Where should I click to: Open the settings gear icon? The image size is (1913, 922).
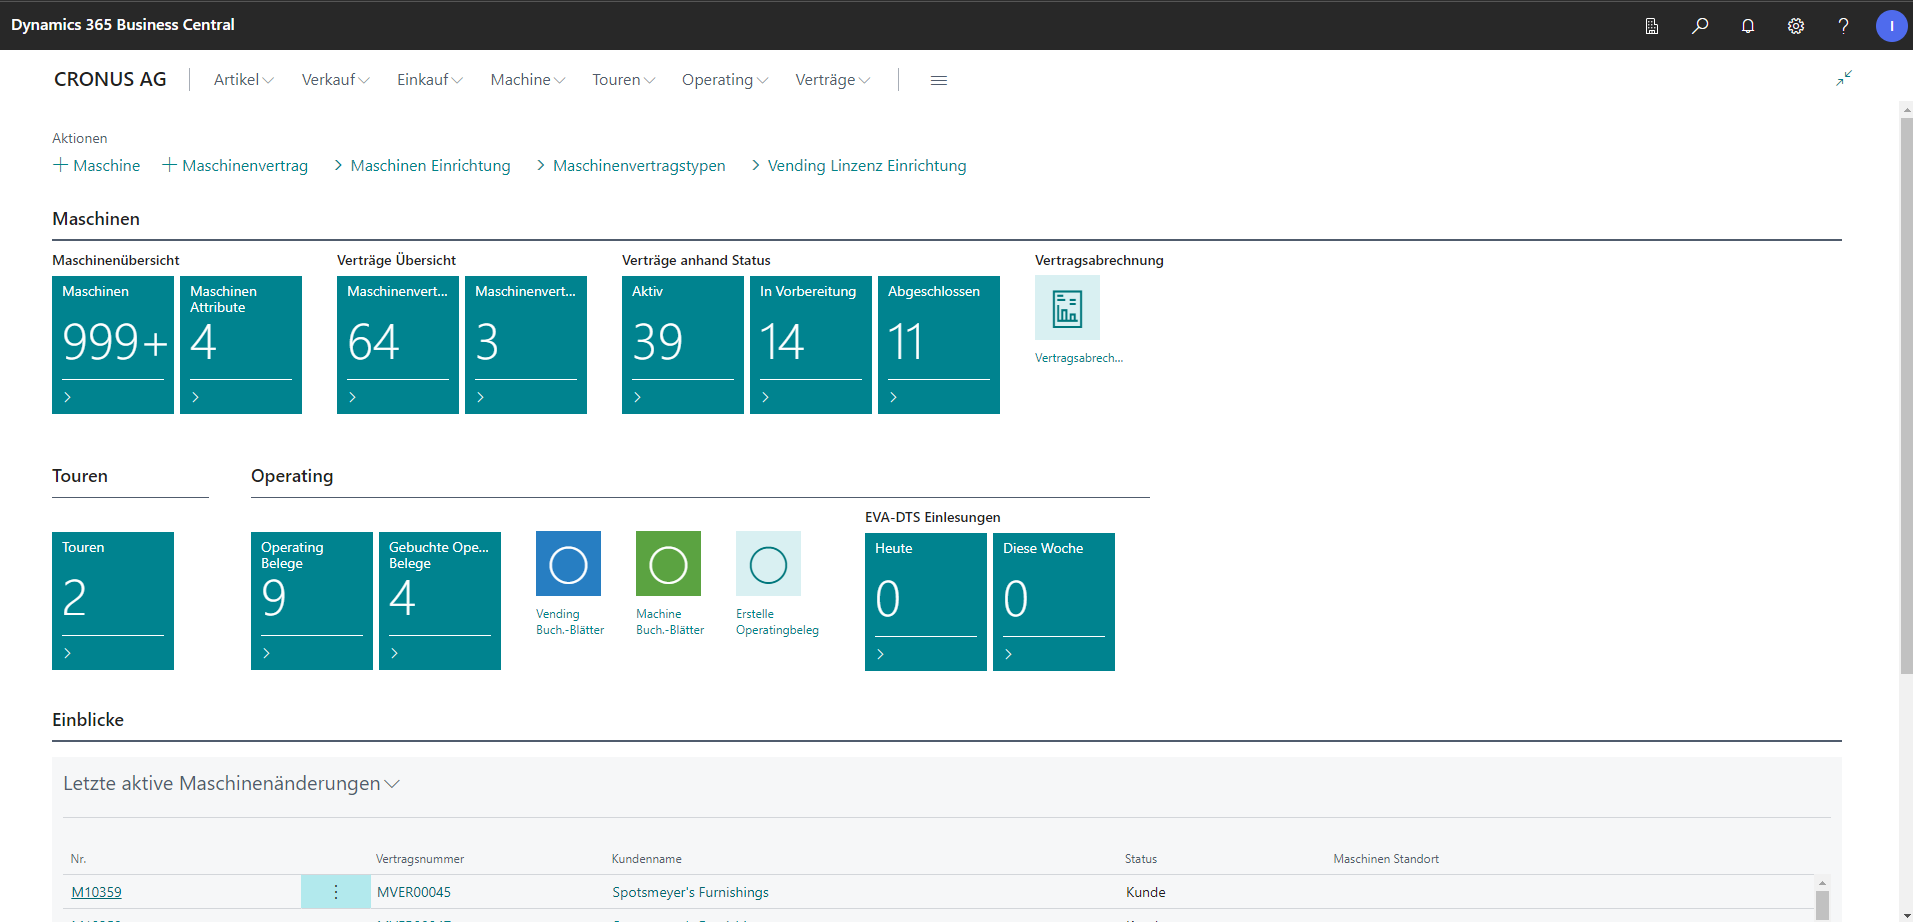pos(1795,26)
